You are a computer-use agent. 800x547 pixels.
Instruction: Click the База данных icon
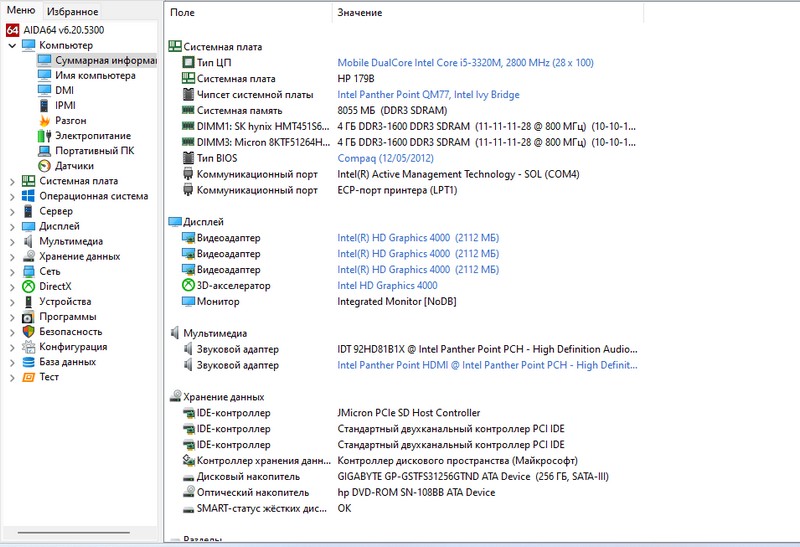pos(28,362)
